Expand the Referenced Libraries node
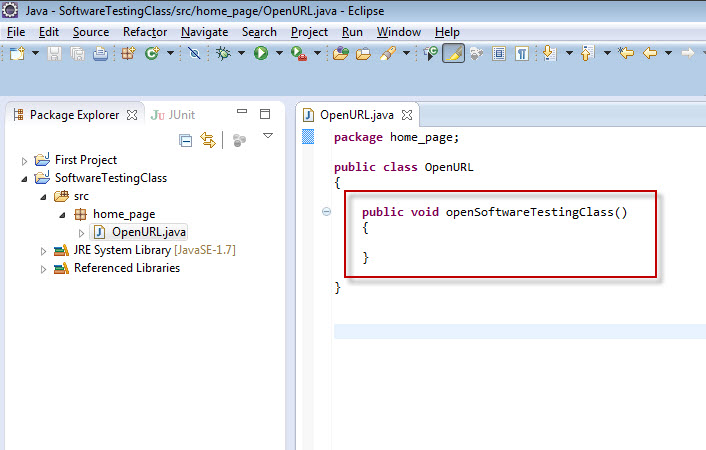 pos(43,269)
